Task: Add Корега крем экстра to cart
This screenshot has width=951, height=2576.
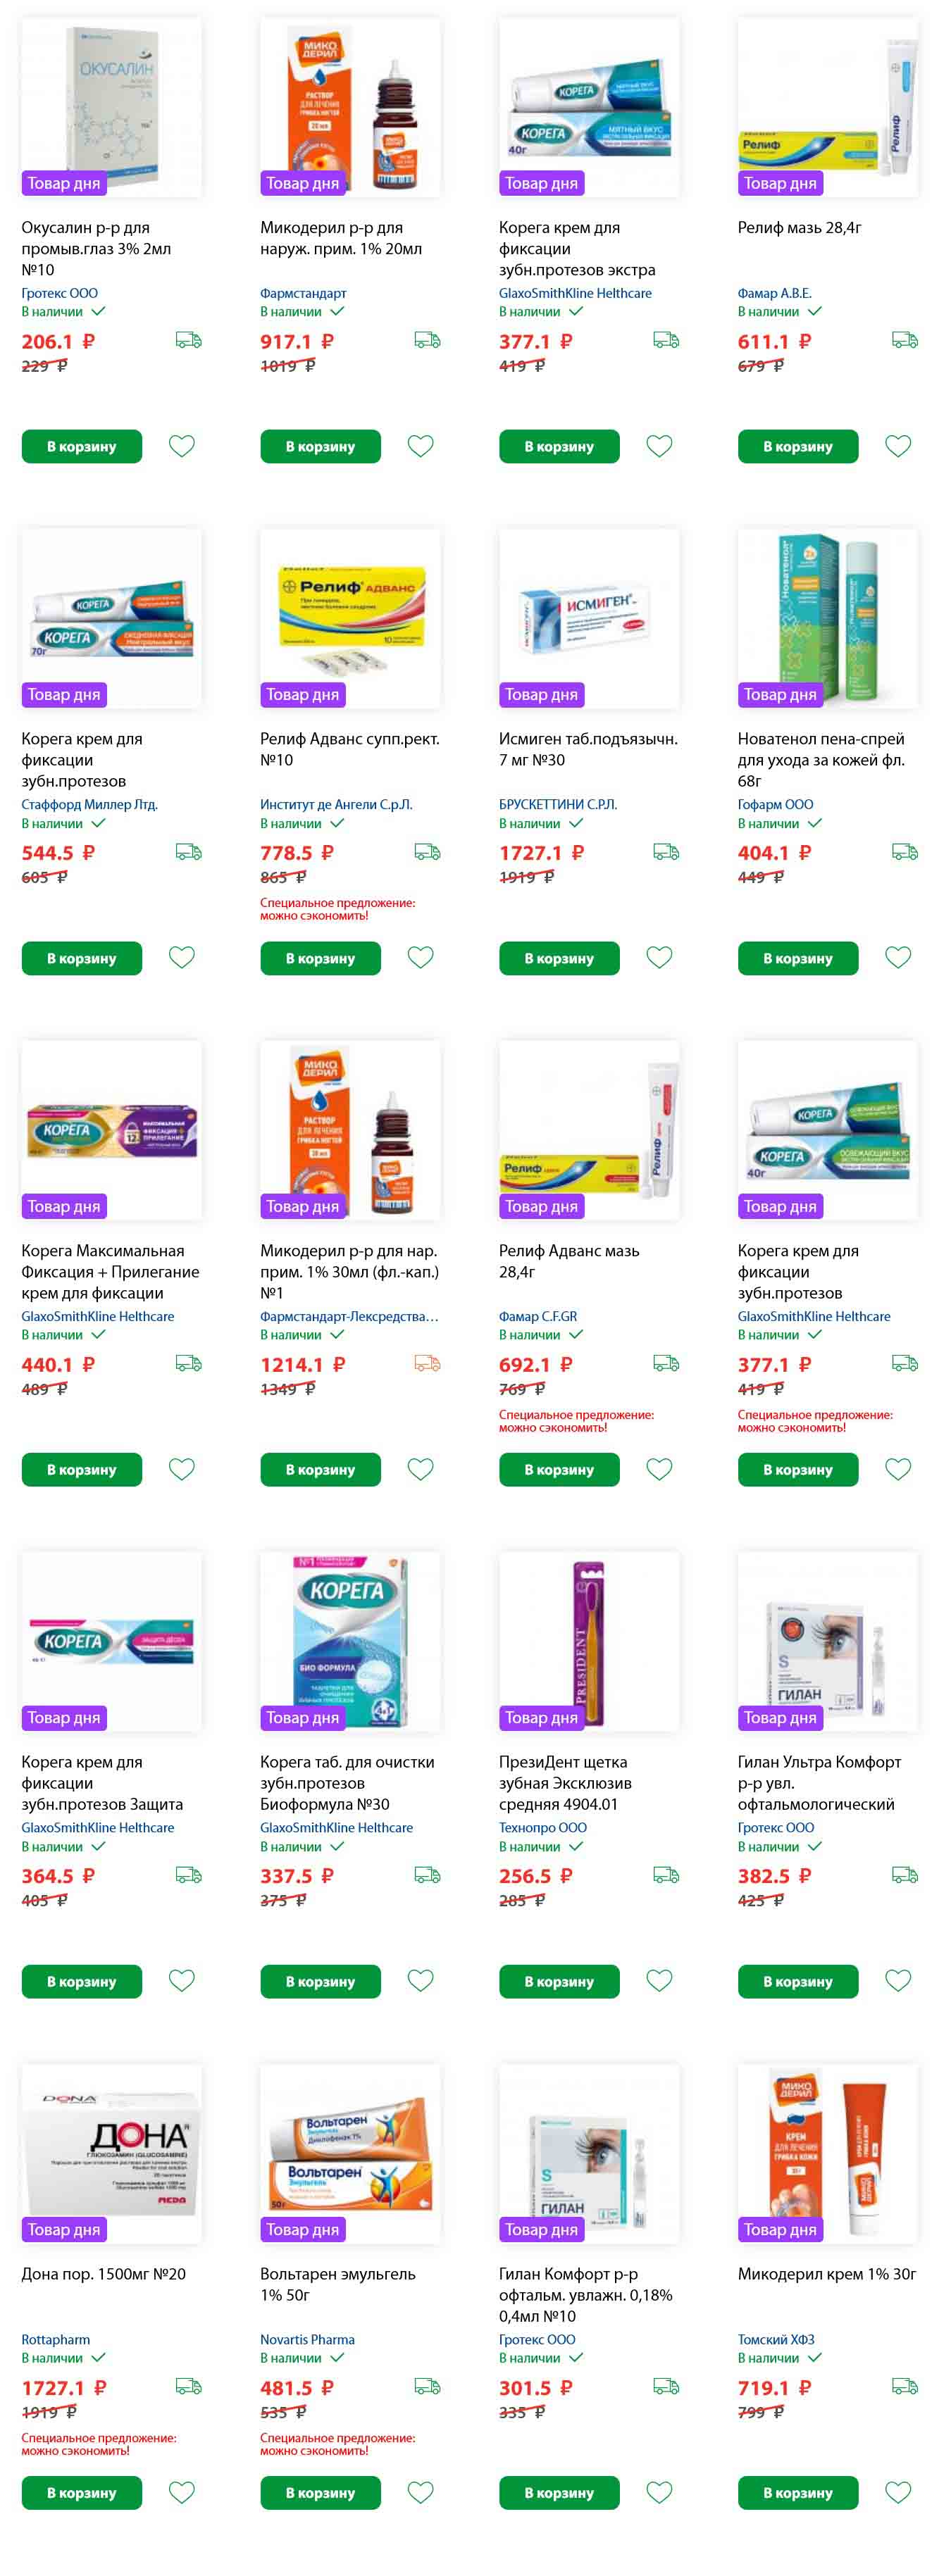Action: 559,446
